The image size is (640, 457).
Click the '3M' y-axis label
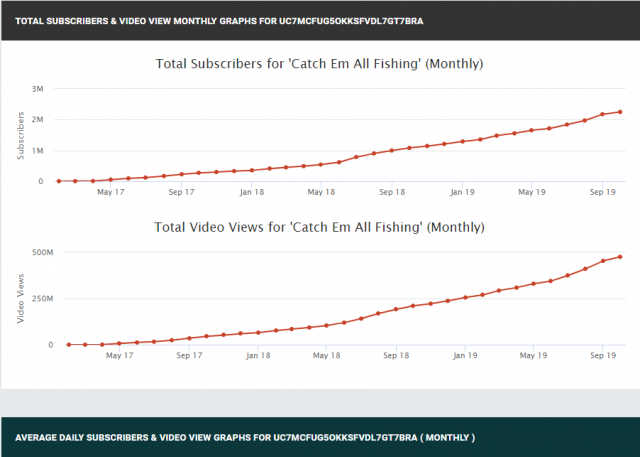coord(38,89)
